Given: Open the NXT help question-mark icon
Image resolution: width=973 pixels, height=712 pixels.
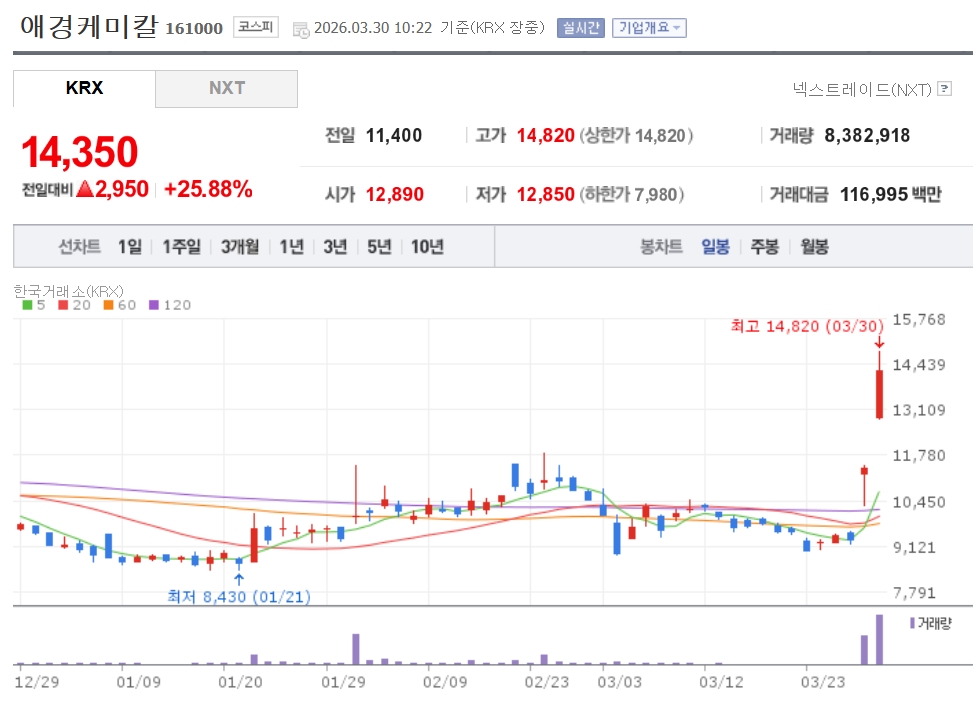Looking at the screenshot, I should (944, 89).
